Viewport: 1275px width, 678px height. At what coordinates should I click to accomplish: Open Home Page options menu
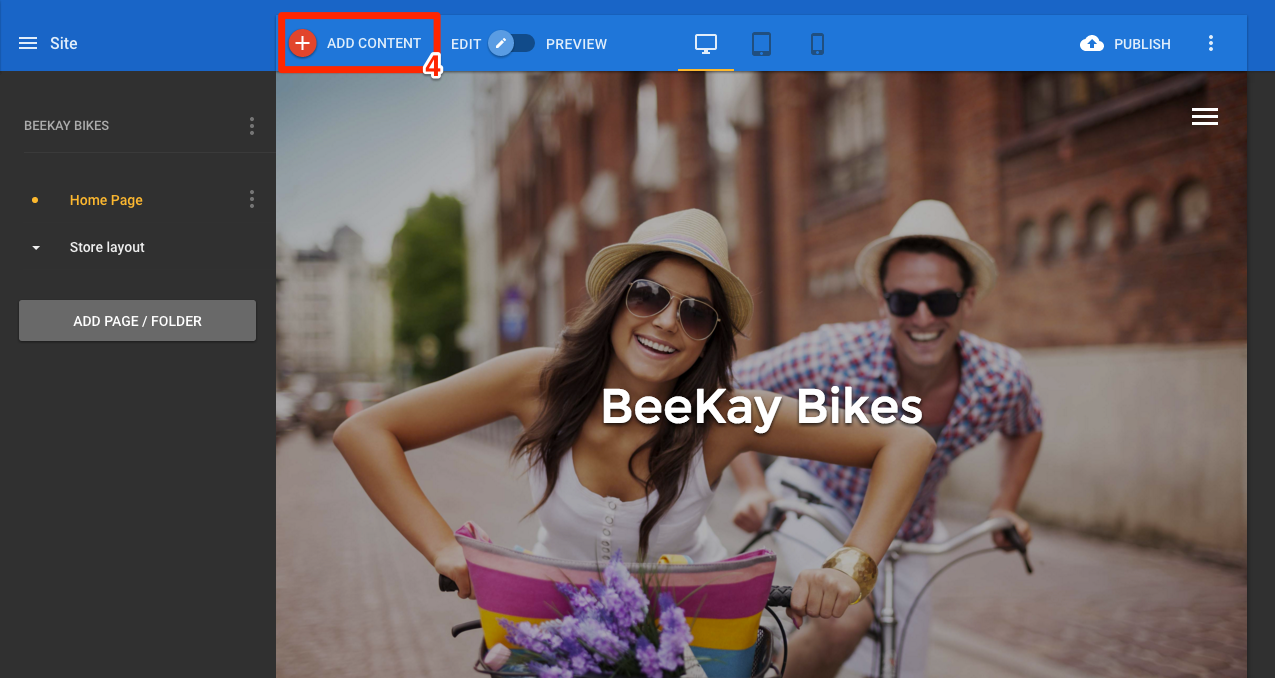point(252,200)
